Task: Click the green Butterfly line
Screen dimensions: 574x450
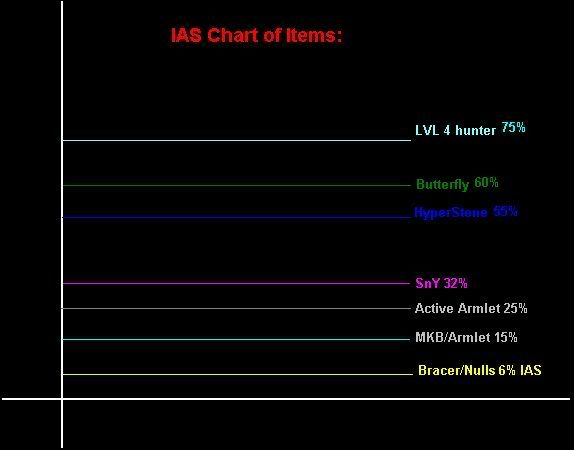Action: pos(237,185)
